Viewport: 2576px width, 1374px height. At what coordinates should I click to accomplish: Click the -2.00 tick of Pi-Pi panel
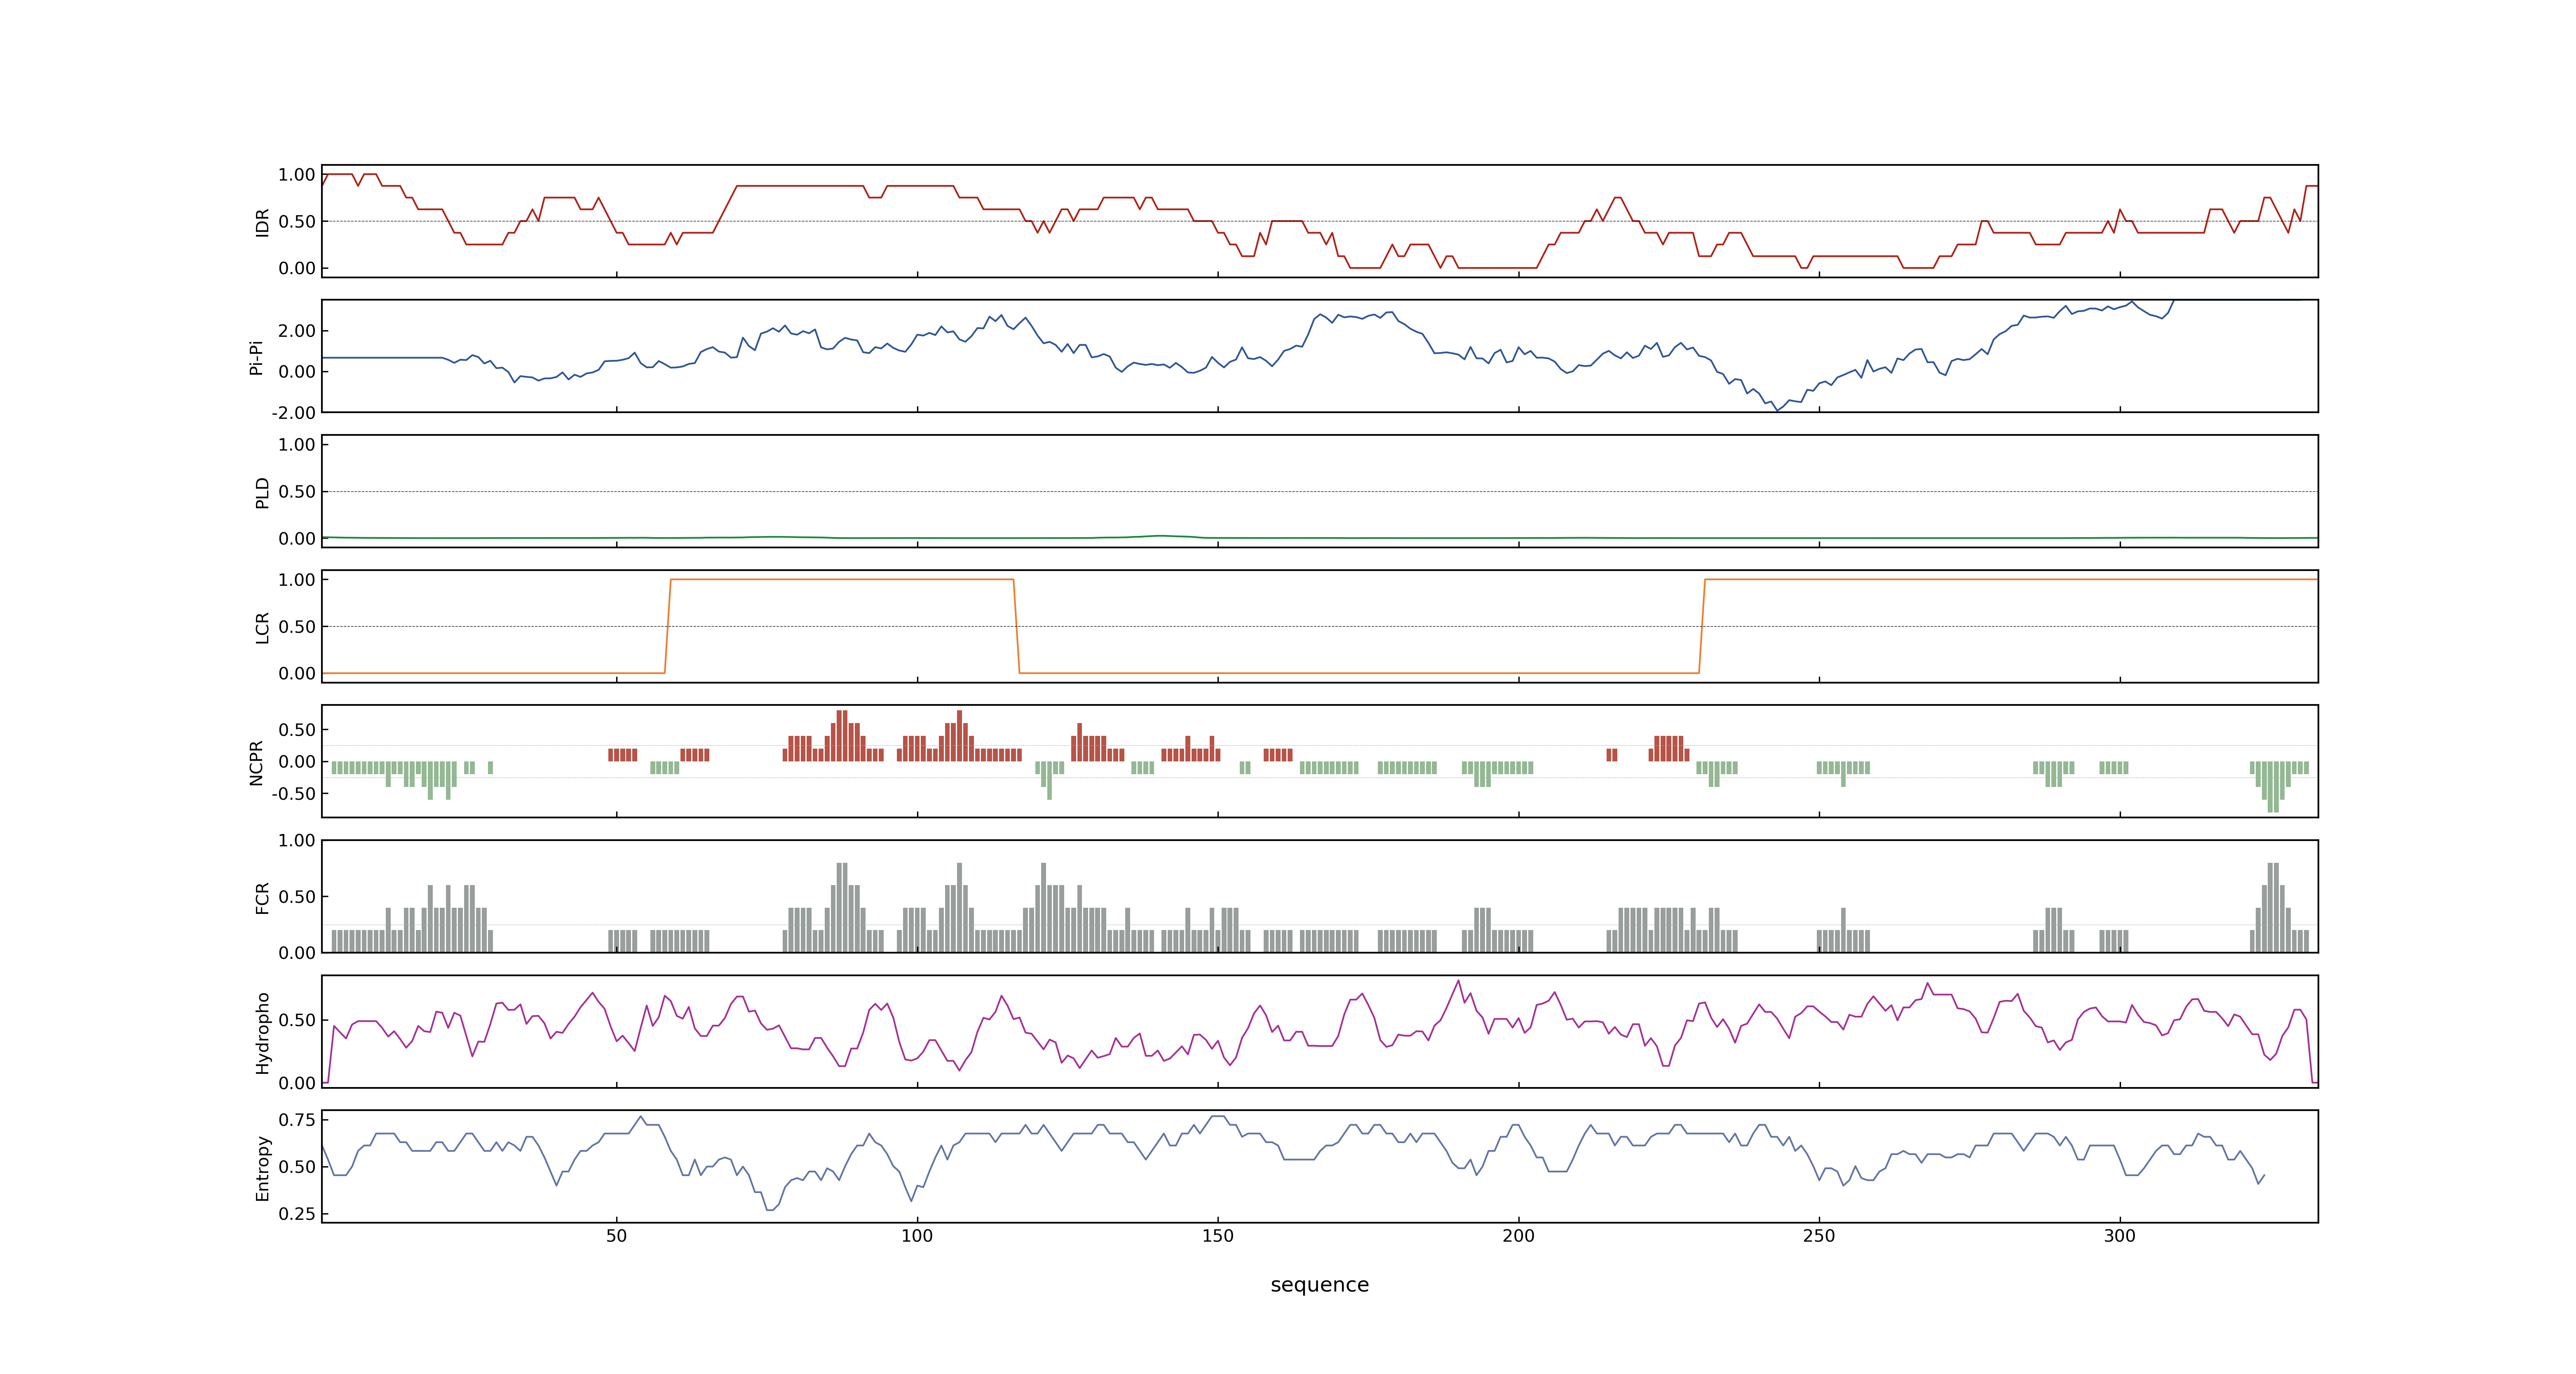tap(293, 413)
